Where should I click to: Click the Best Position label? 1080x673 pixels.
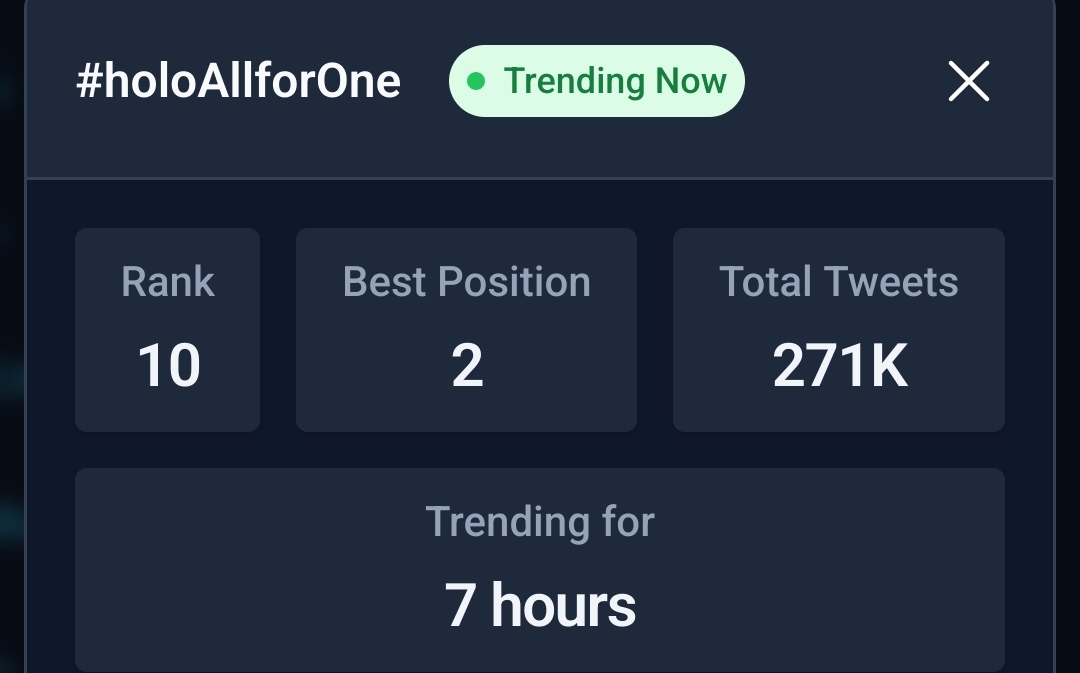pos(466,282)
